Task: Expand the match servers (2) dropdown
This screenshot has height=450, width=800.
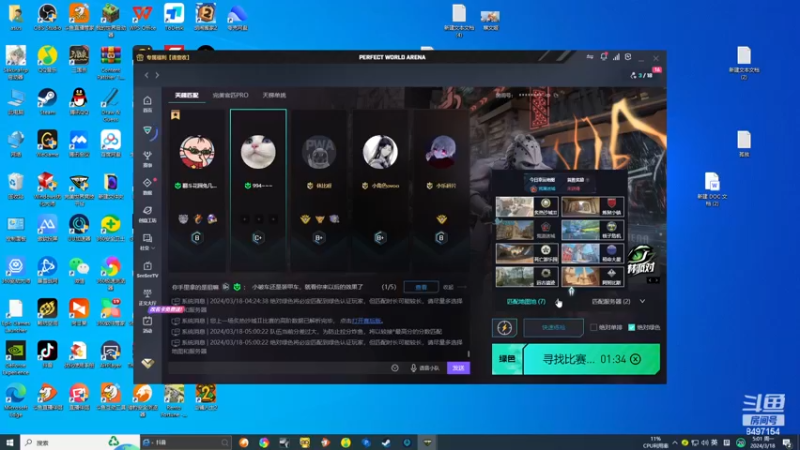Action: pyautogui.click(x=618, y=302)
